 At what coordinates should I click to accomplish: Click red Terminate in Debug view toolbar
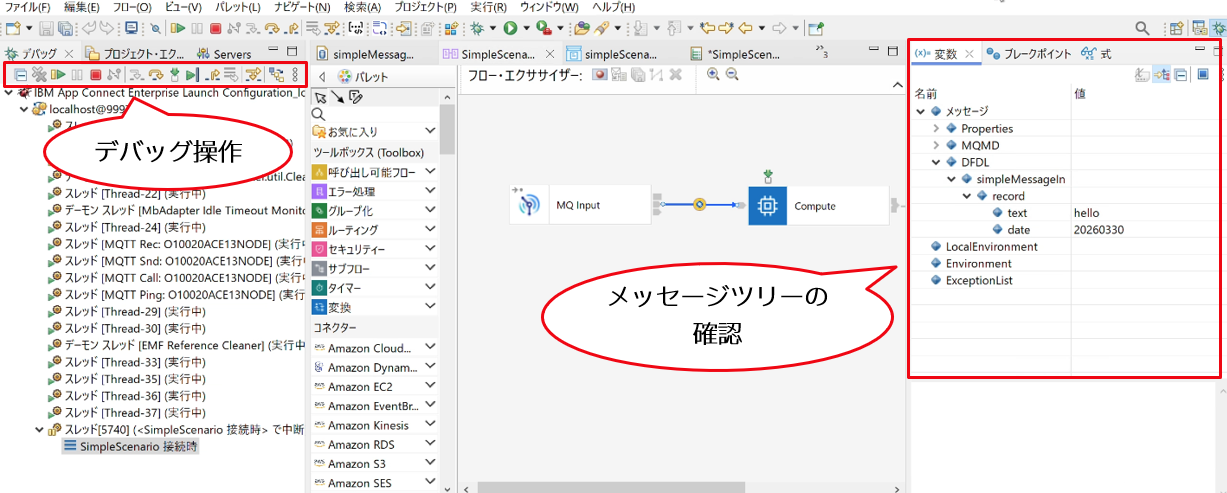pos(95,74)
